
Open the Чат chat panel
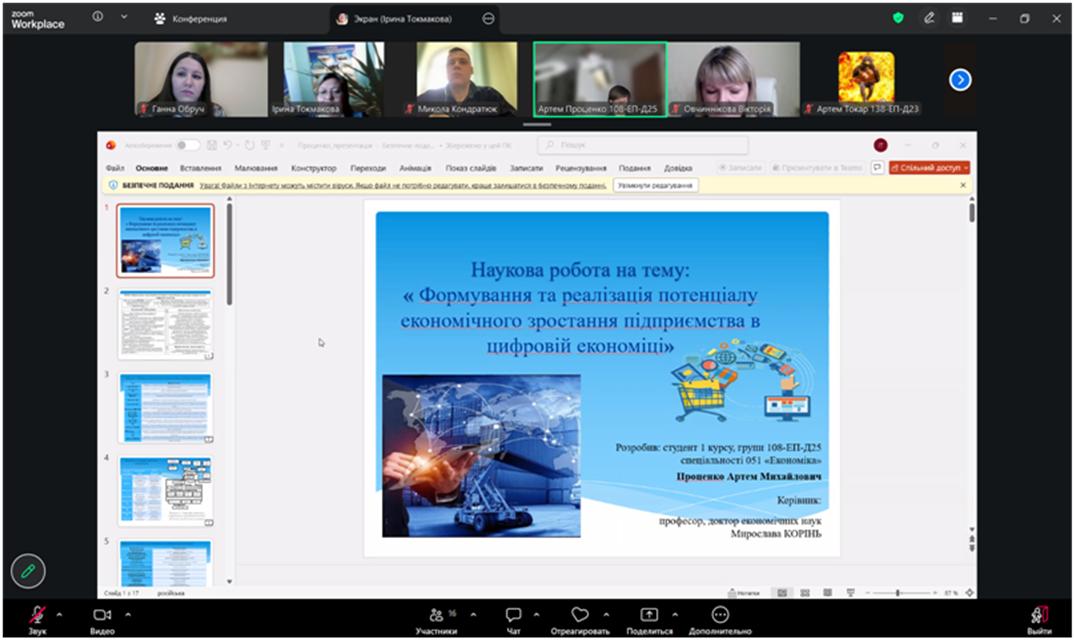coord(513,614)
